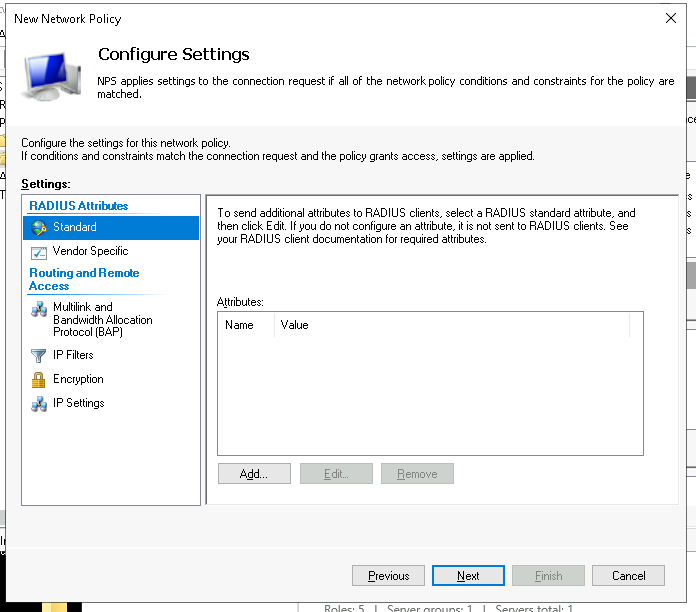Click the Encryption padlock icon

39,380
